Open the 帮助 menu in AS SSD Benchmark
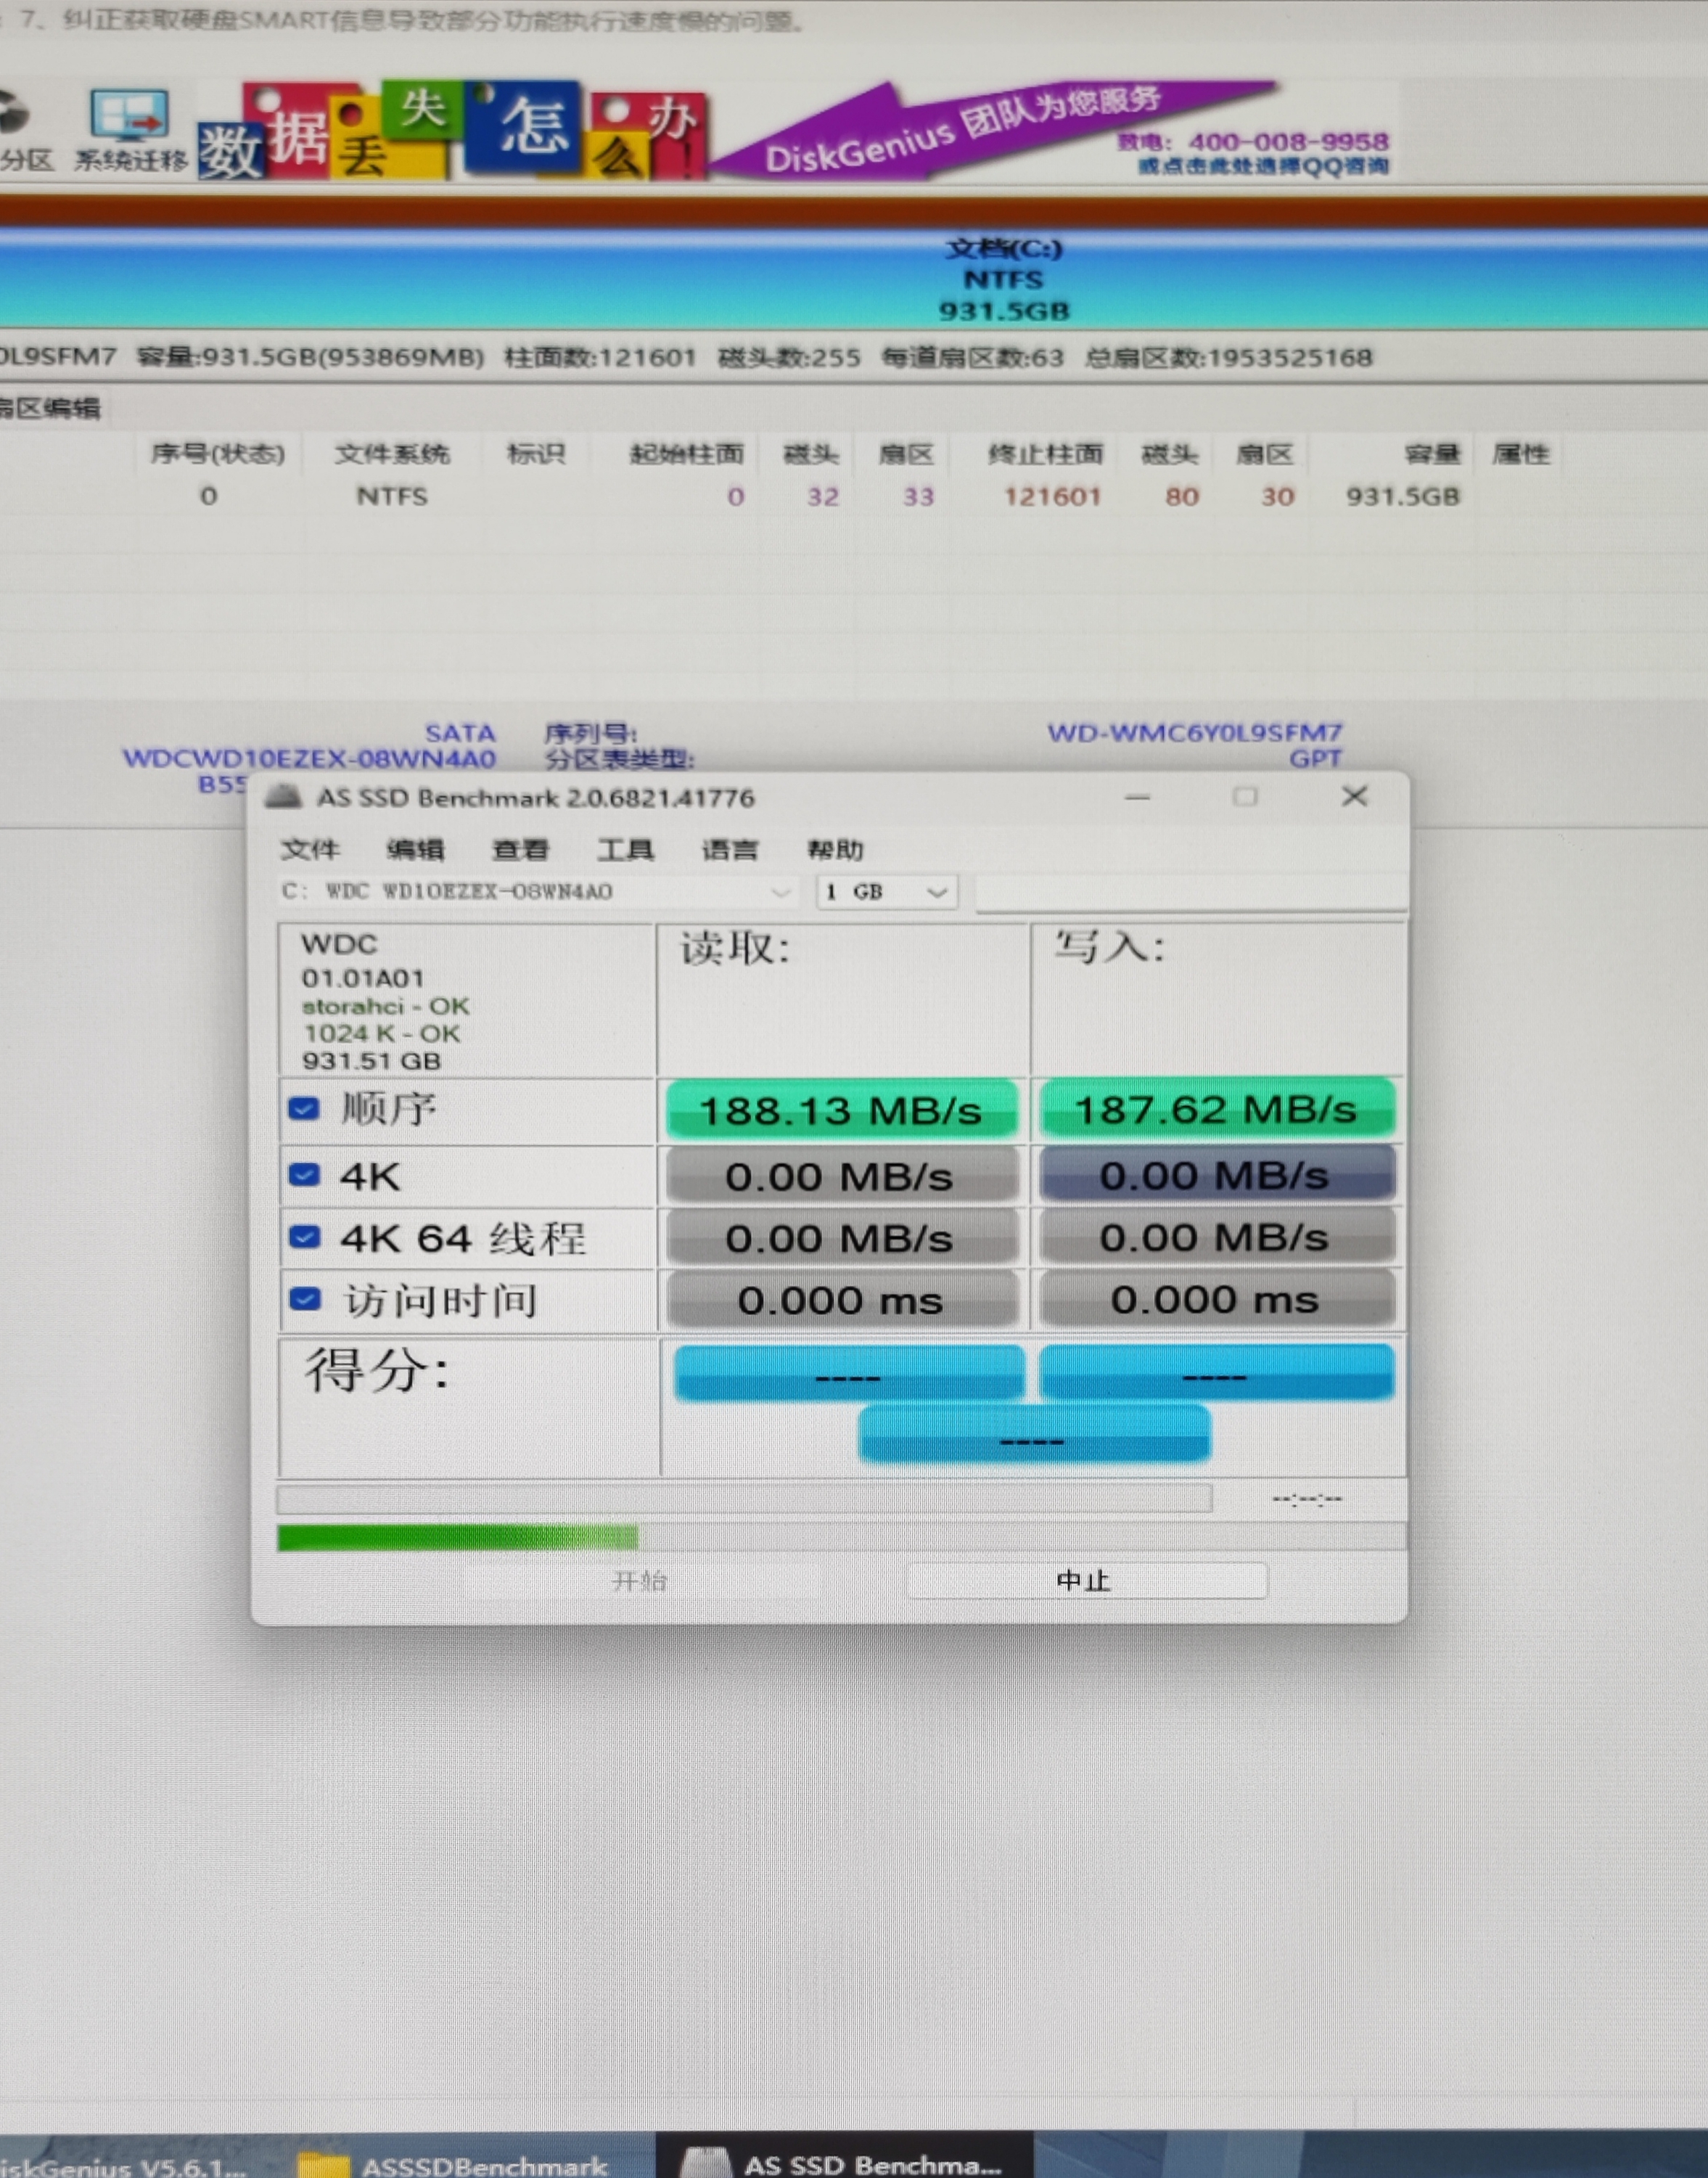 tap(835, 850)
